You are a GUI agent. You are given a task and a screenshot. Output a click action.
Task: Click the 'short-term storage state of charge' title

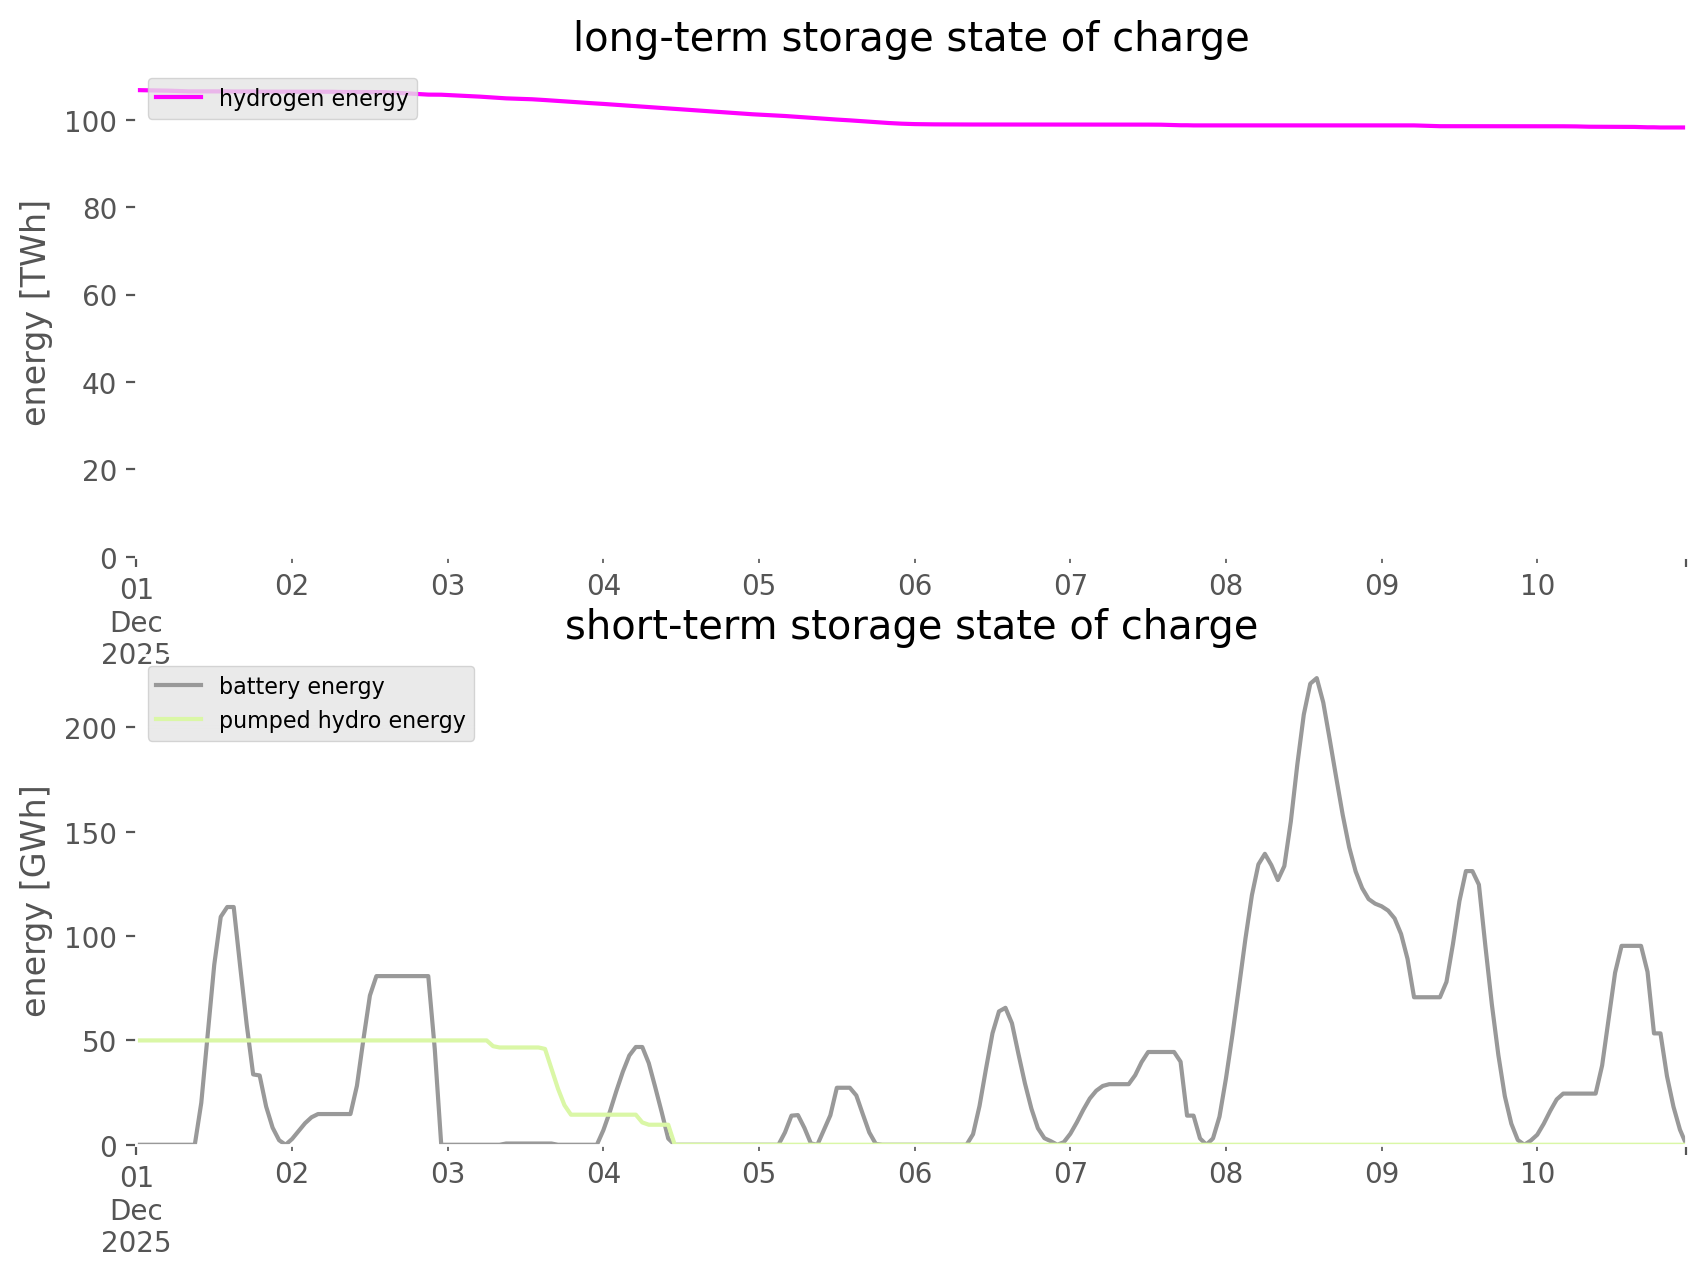coord(910,626)
